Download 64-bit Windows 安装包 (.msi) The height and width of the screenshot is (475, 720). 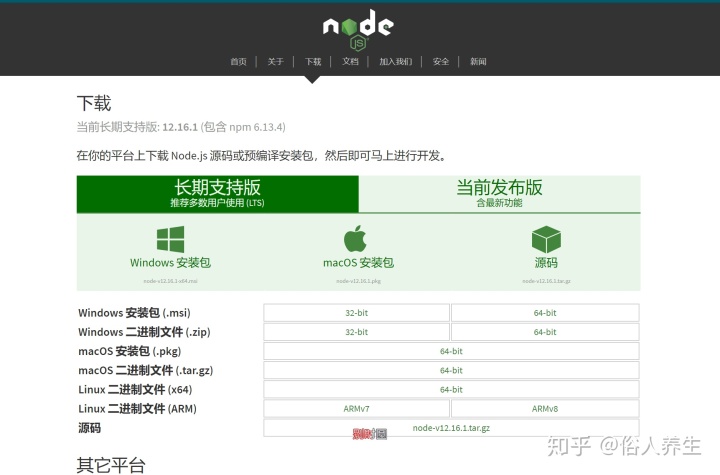[x=545, y=313]
